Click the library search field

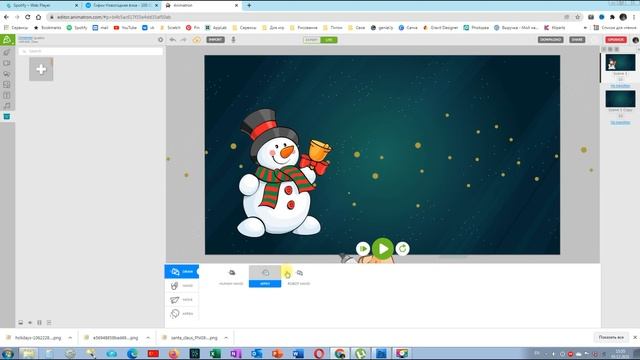click(91, 51)
